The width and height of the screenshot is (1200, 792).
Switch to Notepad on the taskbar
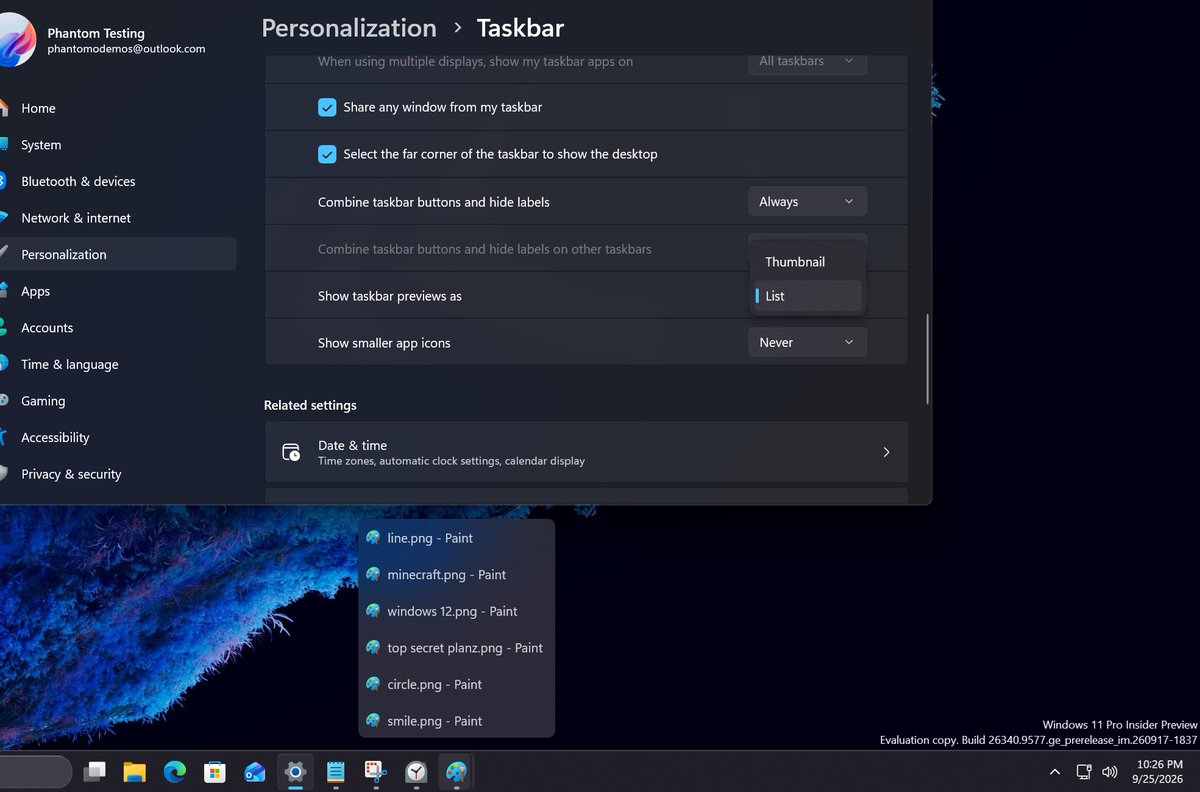point(336,771)
